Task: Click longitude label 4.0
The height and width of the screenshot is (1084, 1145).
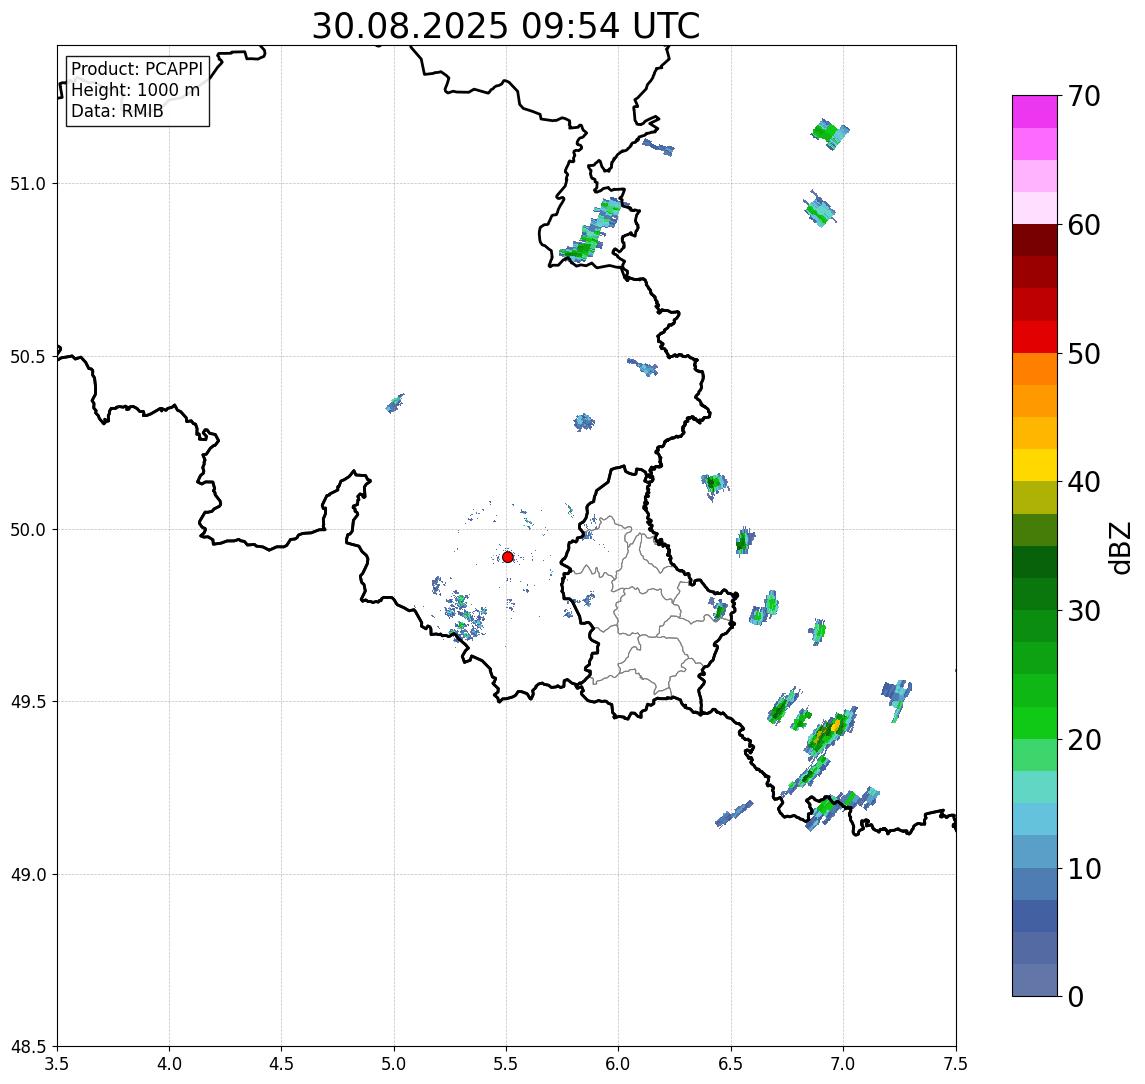Action: pos(169,1064)
